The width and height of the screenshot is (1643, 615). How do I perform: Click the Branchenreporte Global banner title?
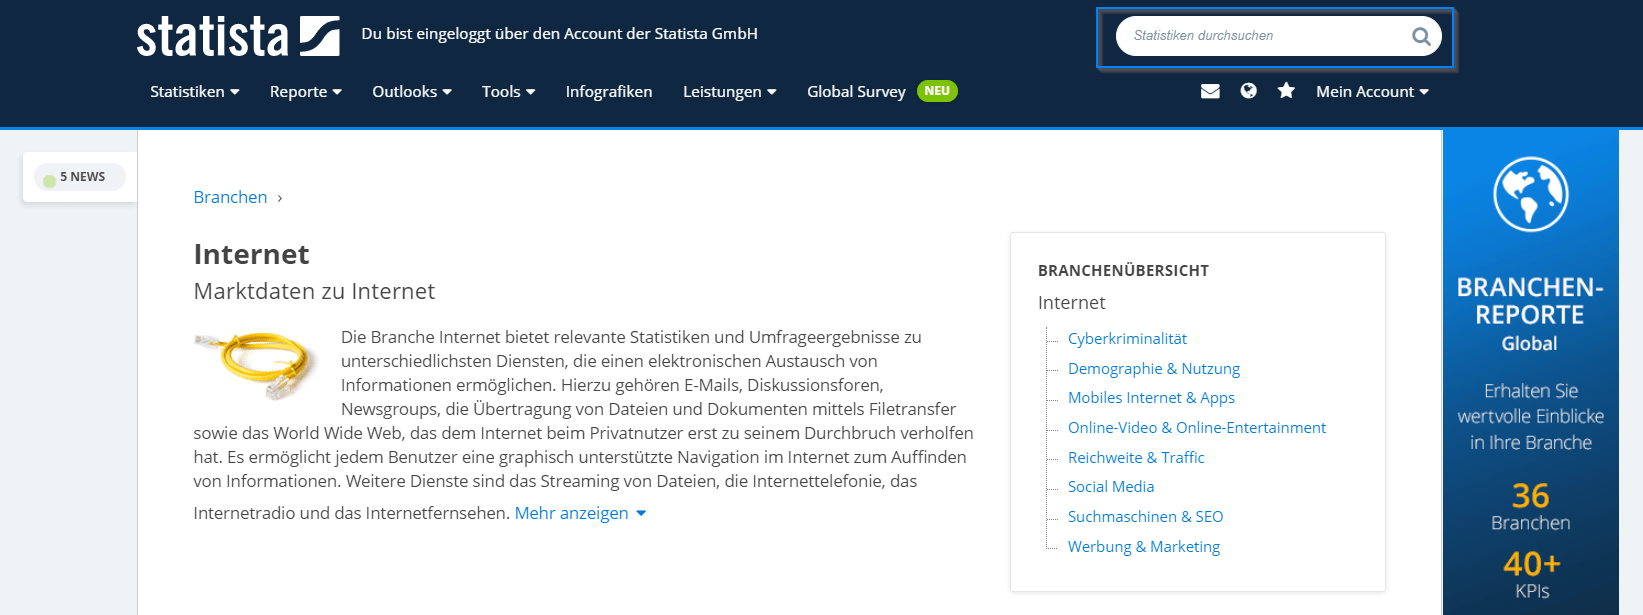[1530, 315]
